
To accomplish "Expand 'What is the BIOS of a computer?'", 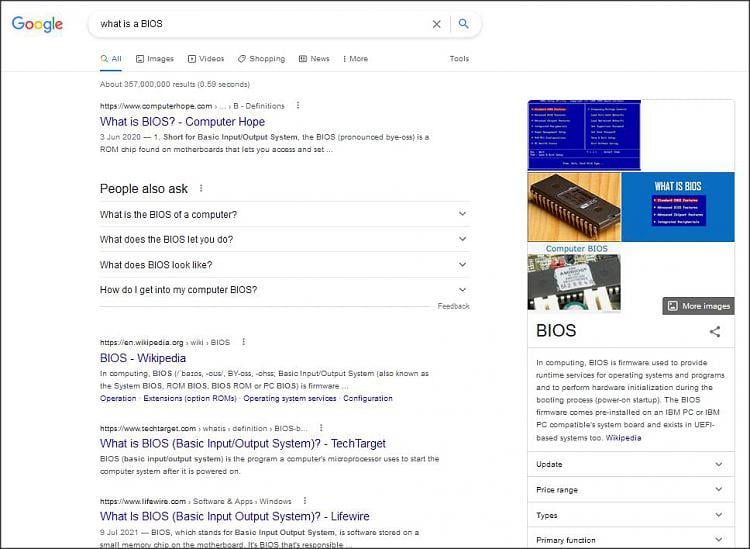I will [x=285, y=214].
